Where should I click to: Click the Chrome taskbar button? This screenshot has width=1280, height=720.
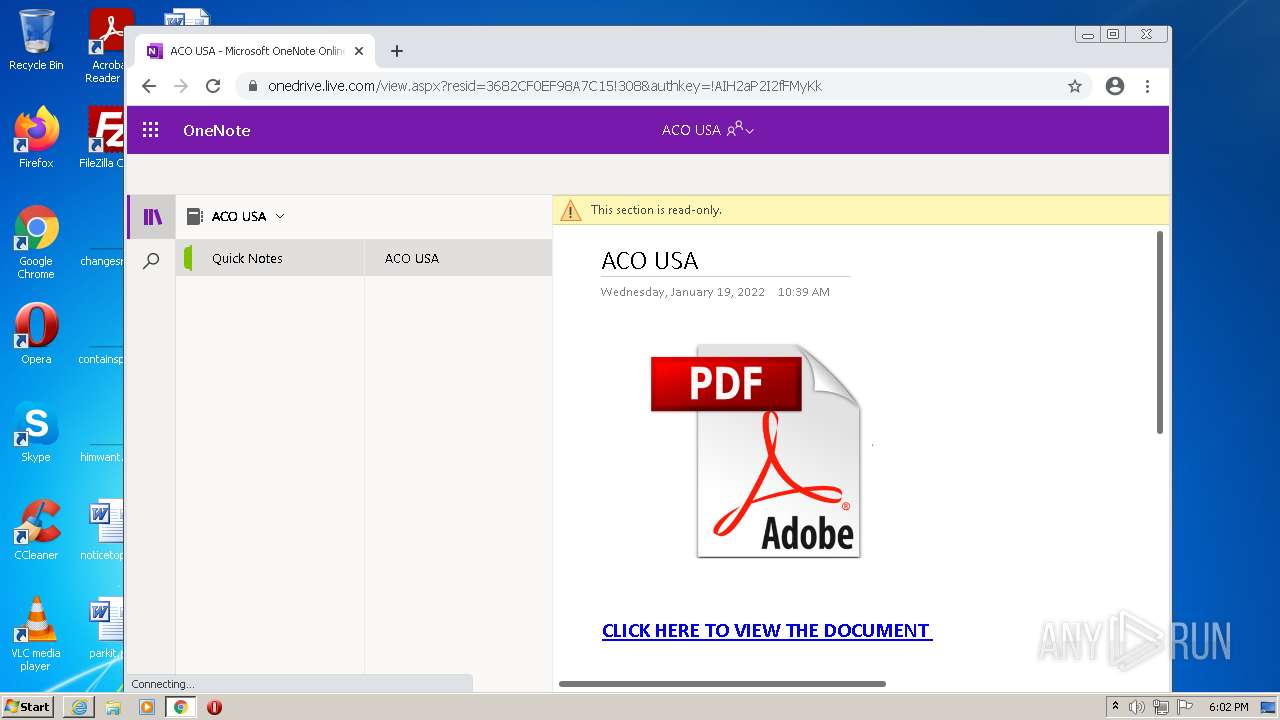pyautogui.click(x=181, y=707)
